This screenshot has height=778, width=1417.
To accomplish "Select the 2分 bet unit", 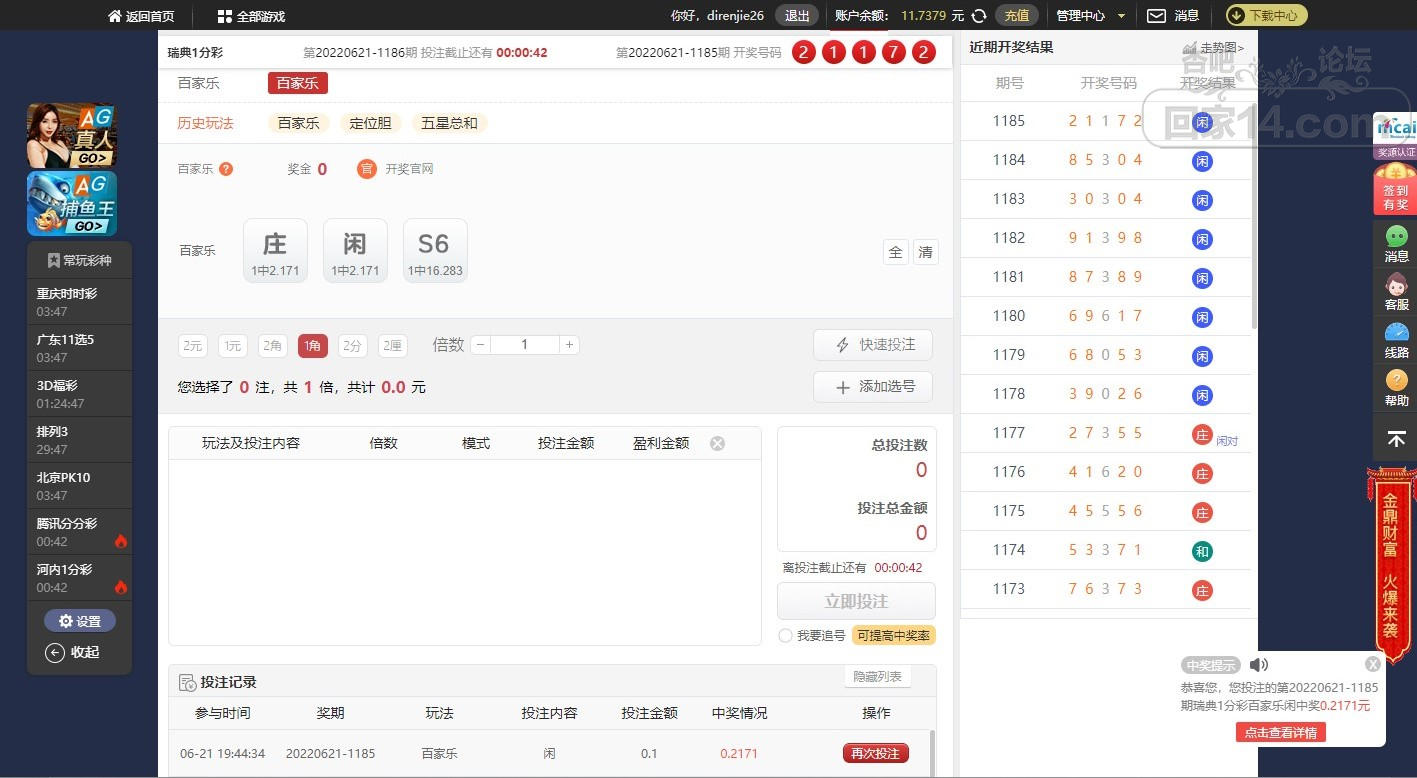I will pos(352,346).
